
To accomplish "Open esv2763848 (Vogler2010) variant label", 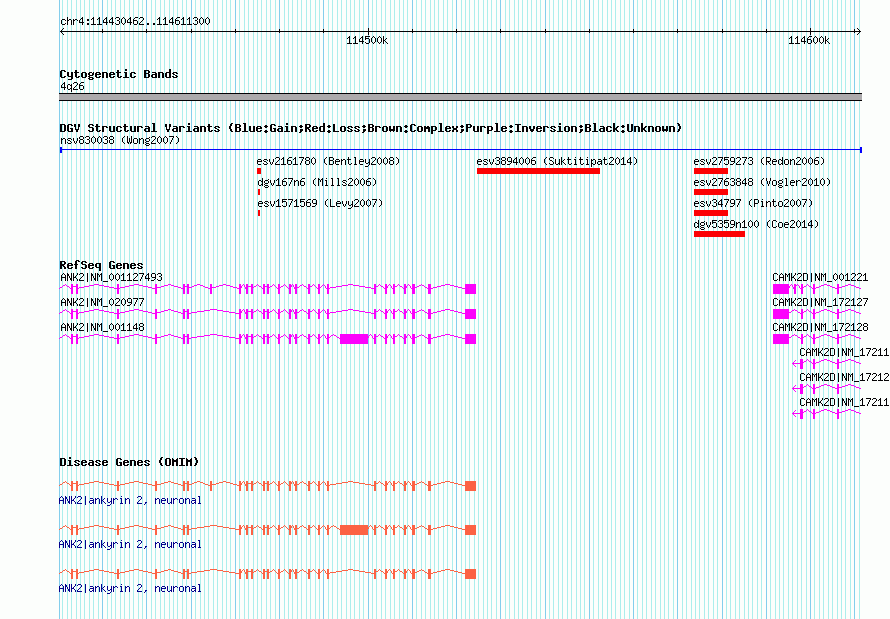I will pos(762,182).
